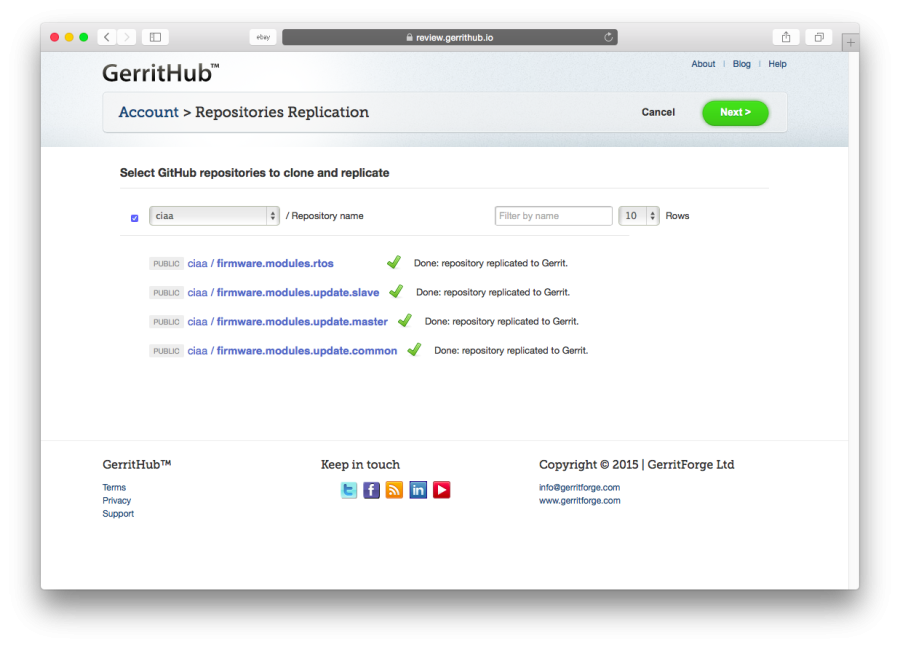Open the rows count dropdown
Image resolution: width=900 pixels, height=647 pixels.
pyautogui.click(x=639, y=216)
